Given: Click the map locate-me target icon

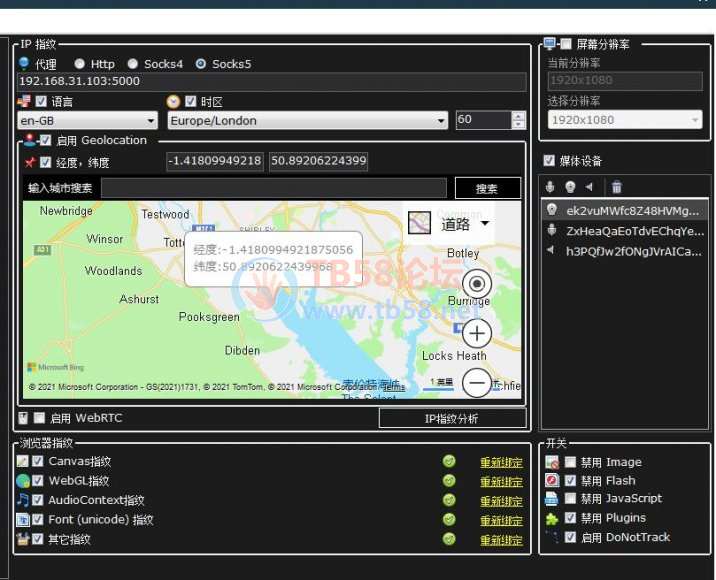Looking at the screenshot, I should (477, 284).
